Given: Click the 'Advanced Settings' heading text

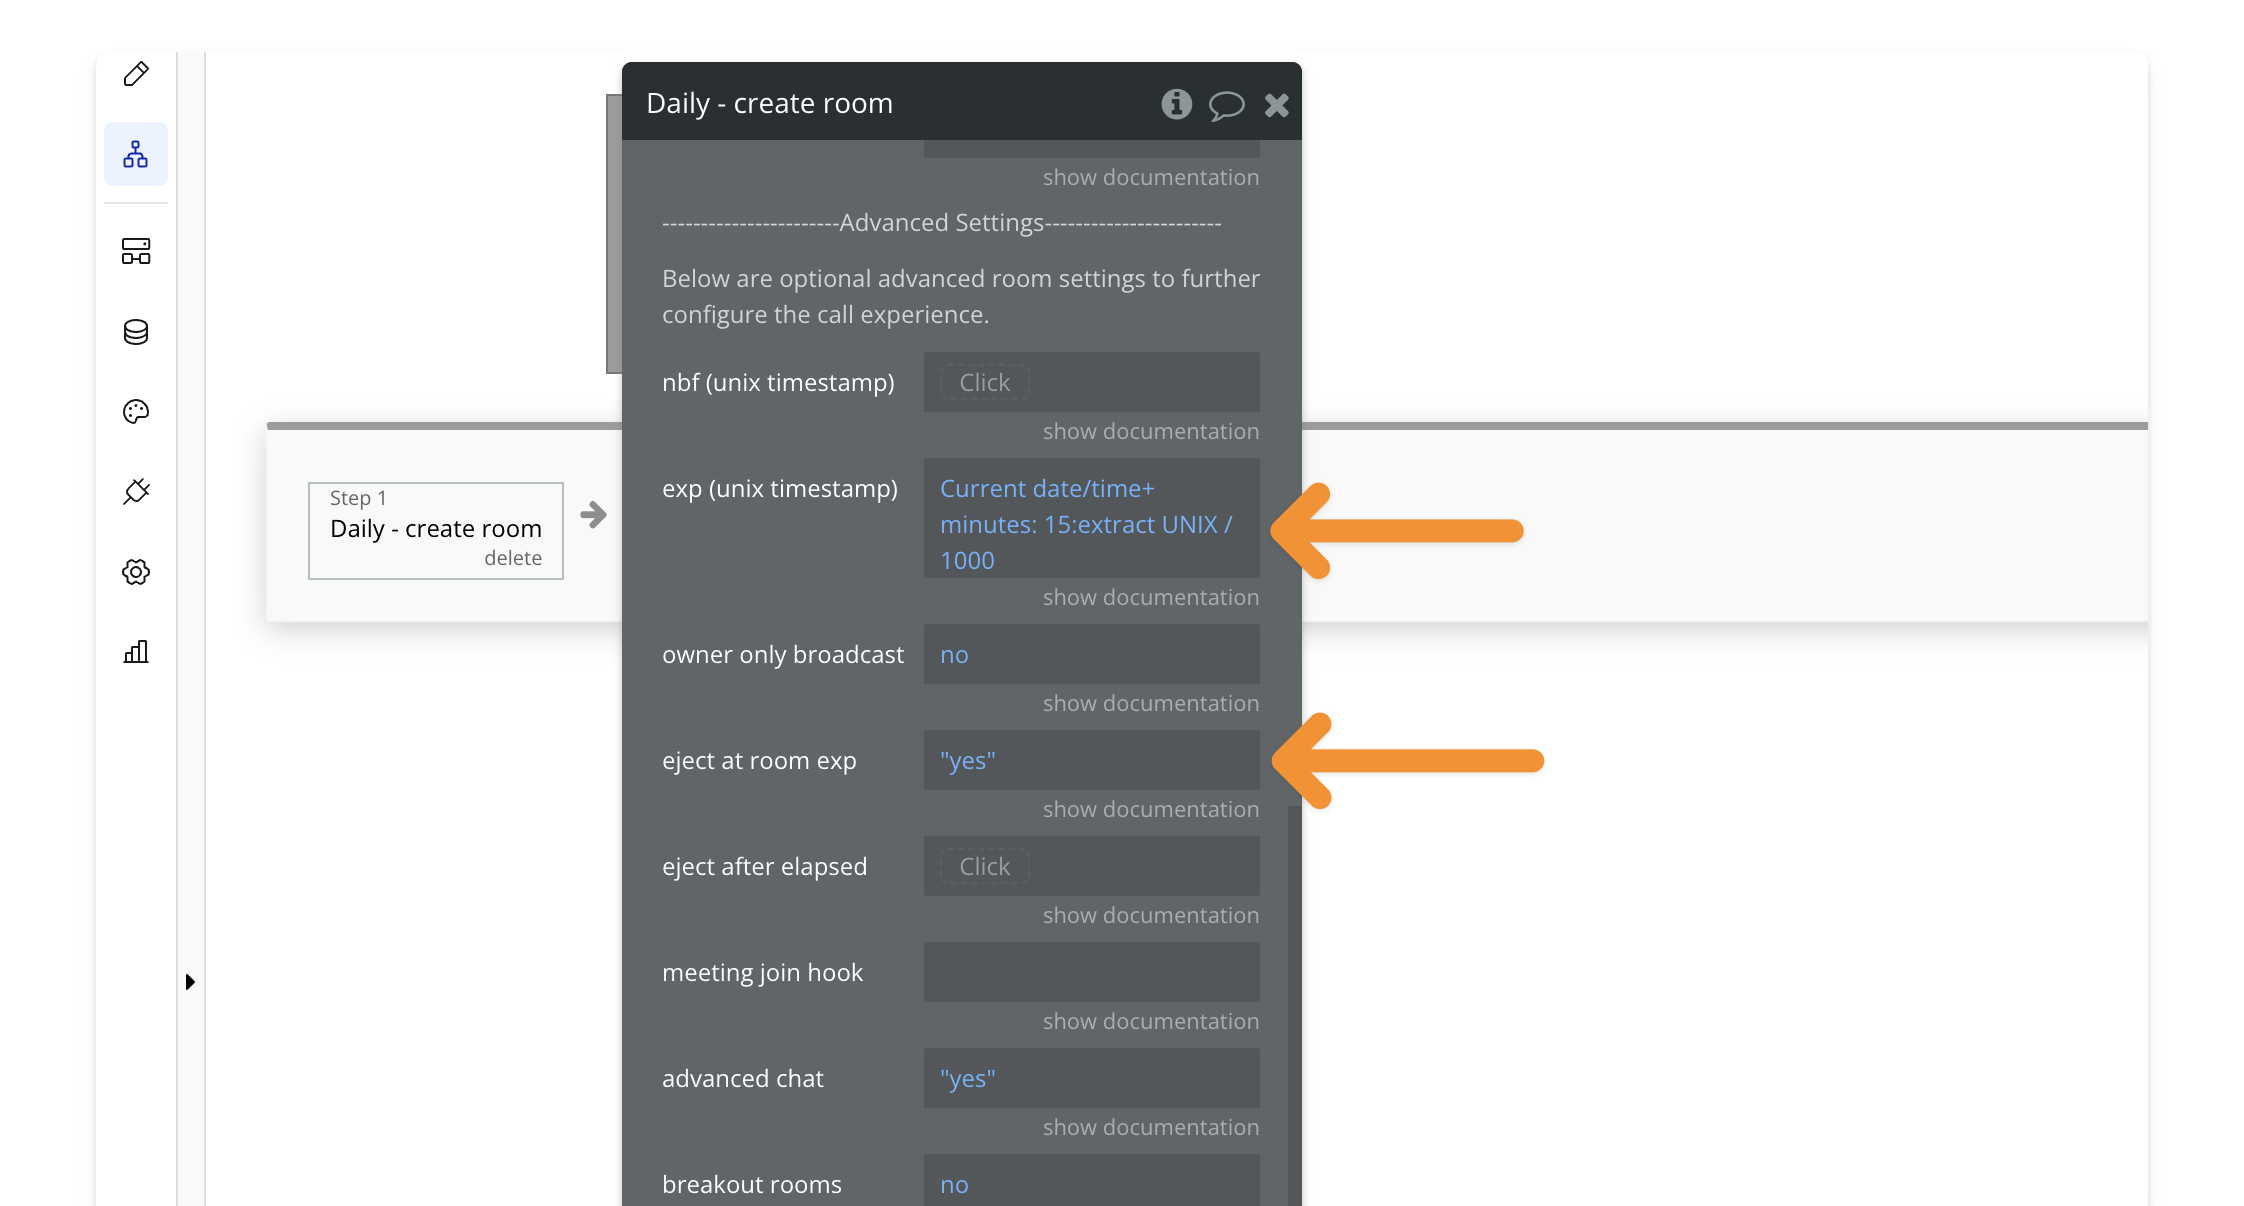Looking at the screenshot, I should 942,223.
